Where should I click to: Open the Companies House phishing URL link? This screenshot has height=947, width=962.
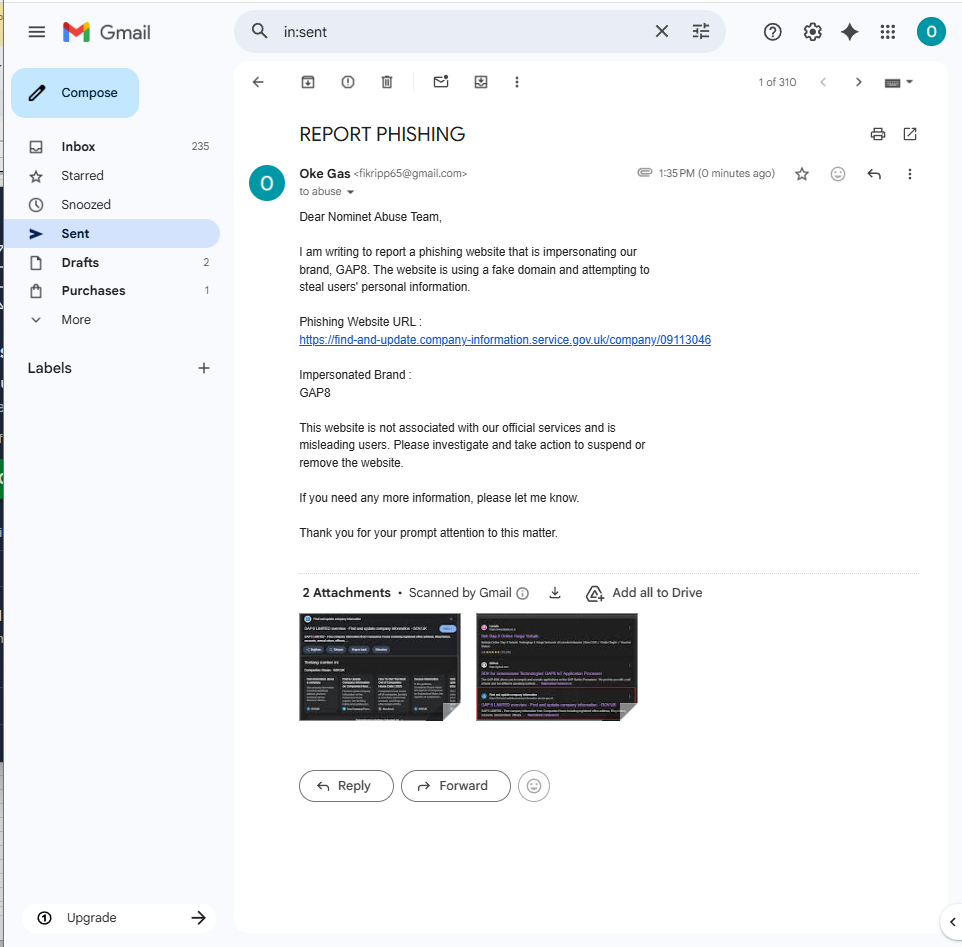(505, 340)
